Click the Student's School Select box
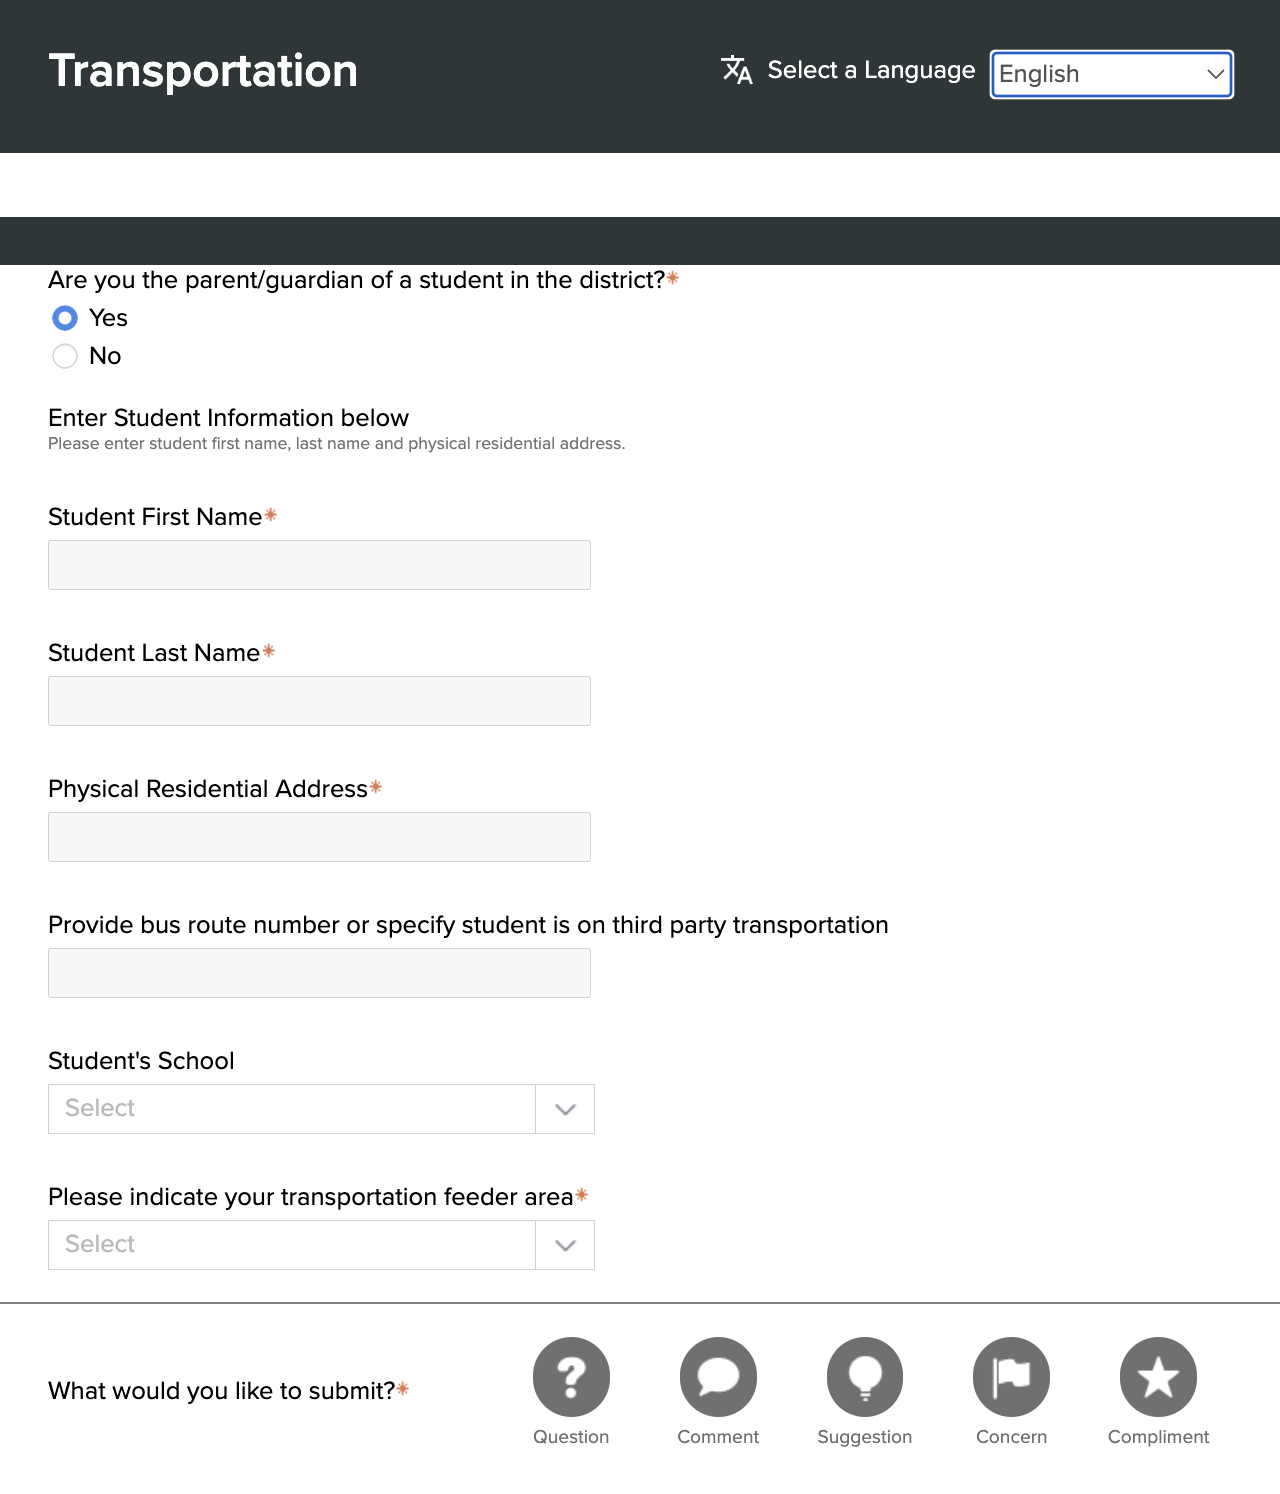The height and width of the screenshot is (1494, 1280). (x=292, y=1109)
